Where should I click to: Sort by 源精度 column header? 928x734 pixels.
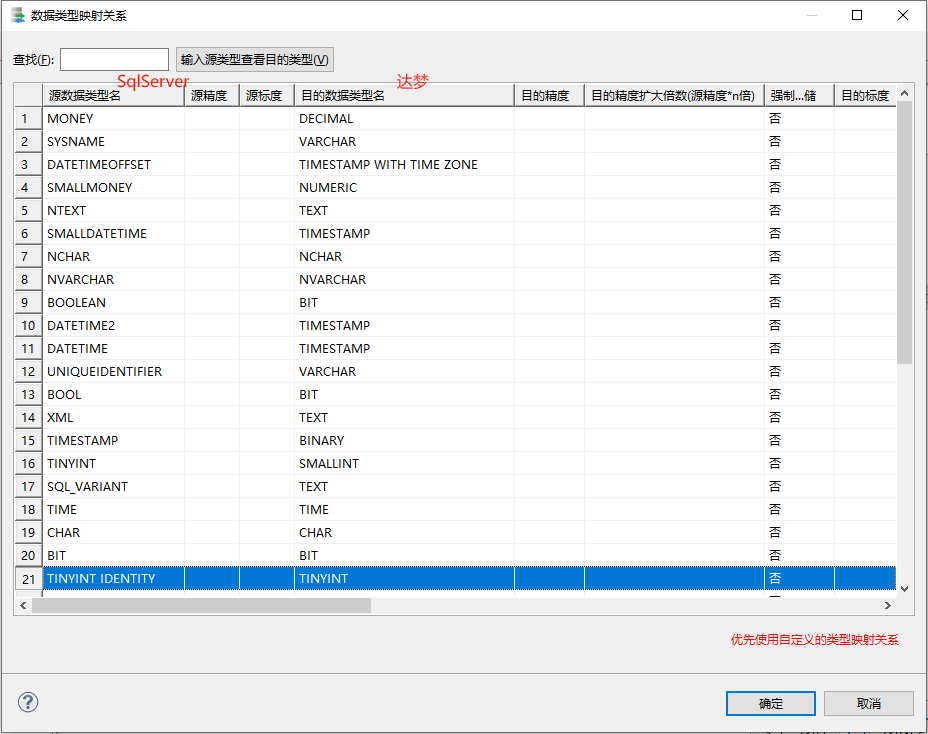[x=212, y=95]
